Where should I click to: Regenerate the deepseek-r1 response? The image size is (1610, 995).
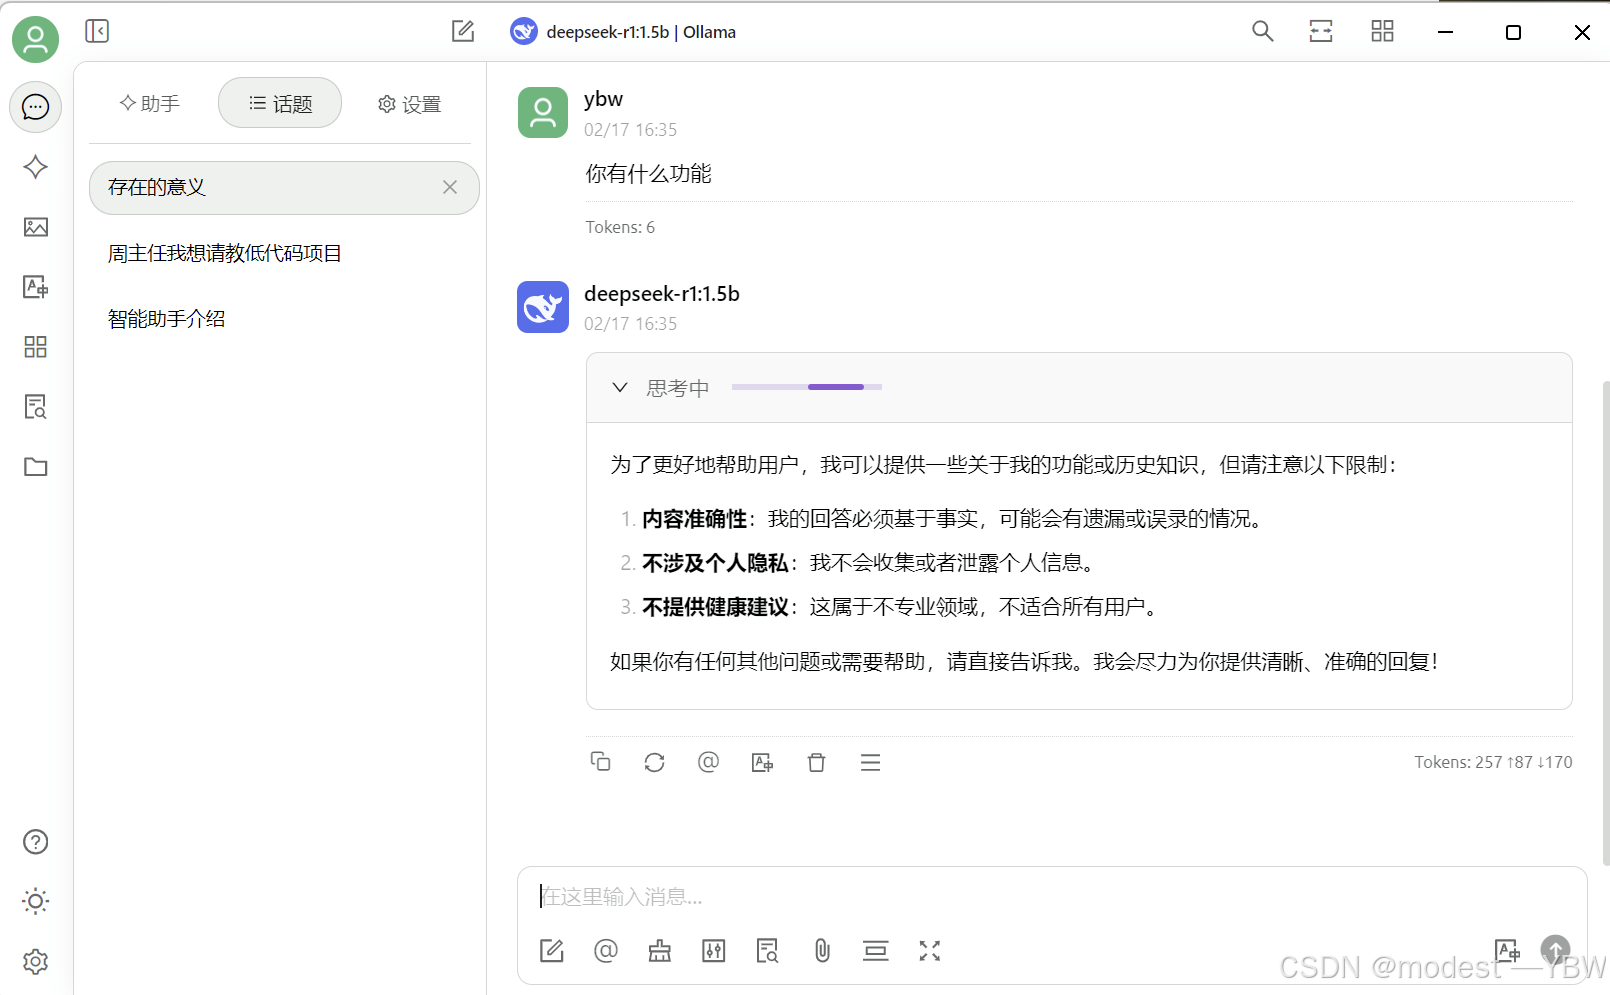[654, 762]
